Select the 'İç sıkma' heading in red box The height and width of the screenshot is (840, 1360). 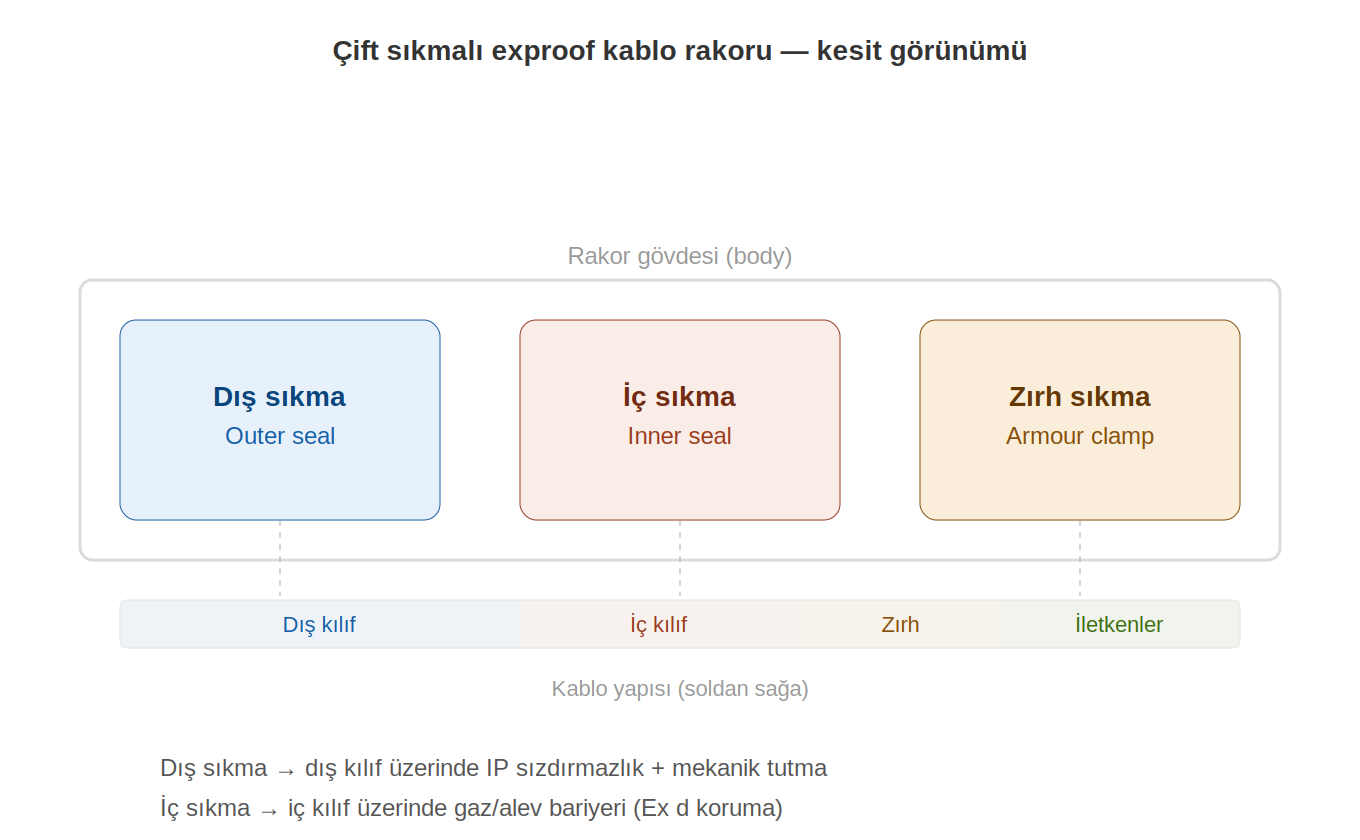[x=679, y=397]
